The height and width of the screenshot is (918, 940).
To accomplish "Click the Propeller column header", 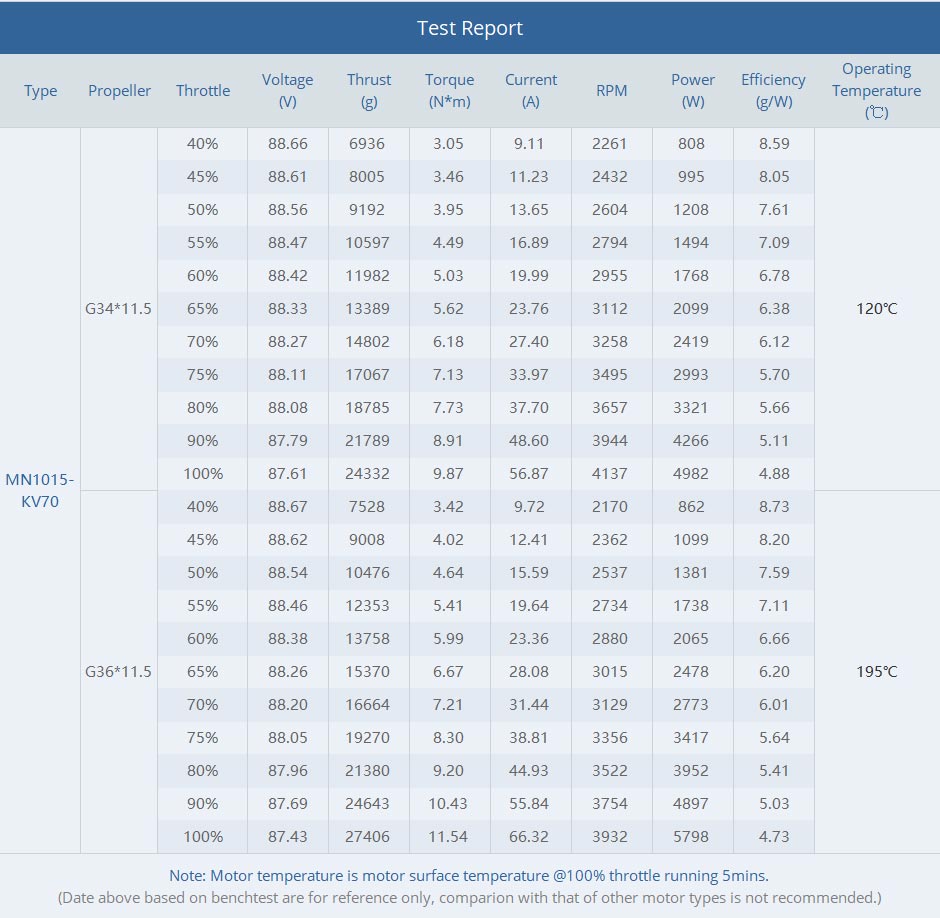I will coord(119,91).
